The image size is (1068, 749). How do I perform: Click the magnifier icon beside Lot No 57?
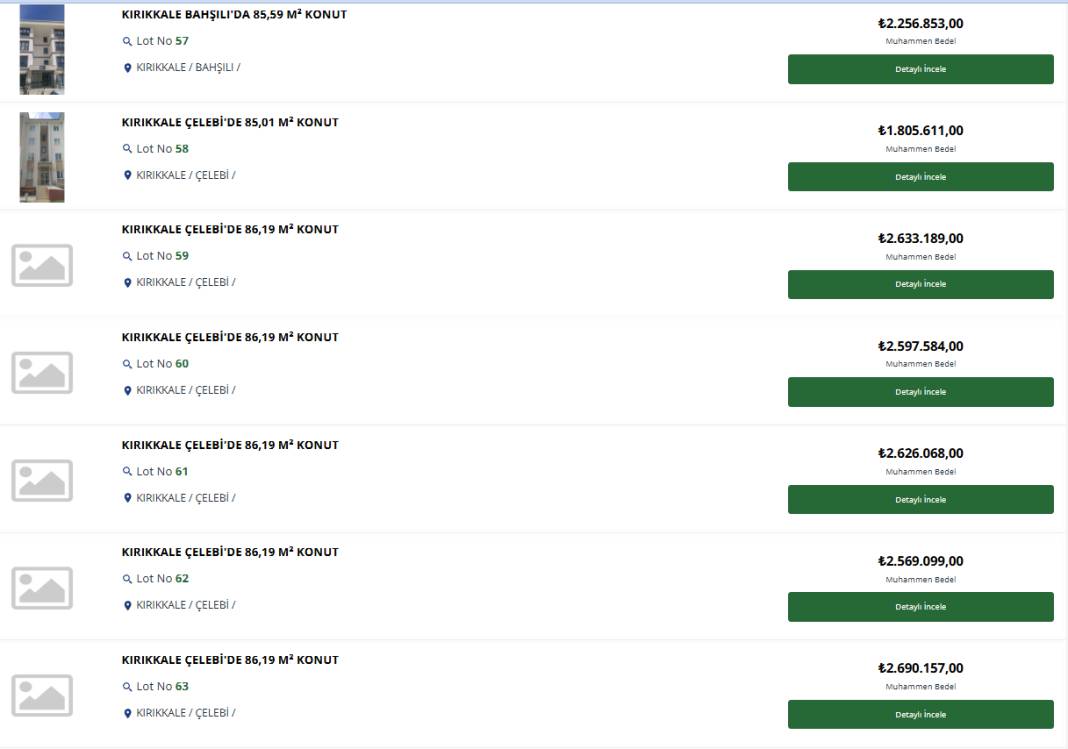coord(127,42)
